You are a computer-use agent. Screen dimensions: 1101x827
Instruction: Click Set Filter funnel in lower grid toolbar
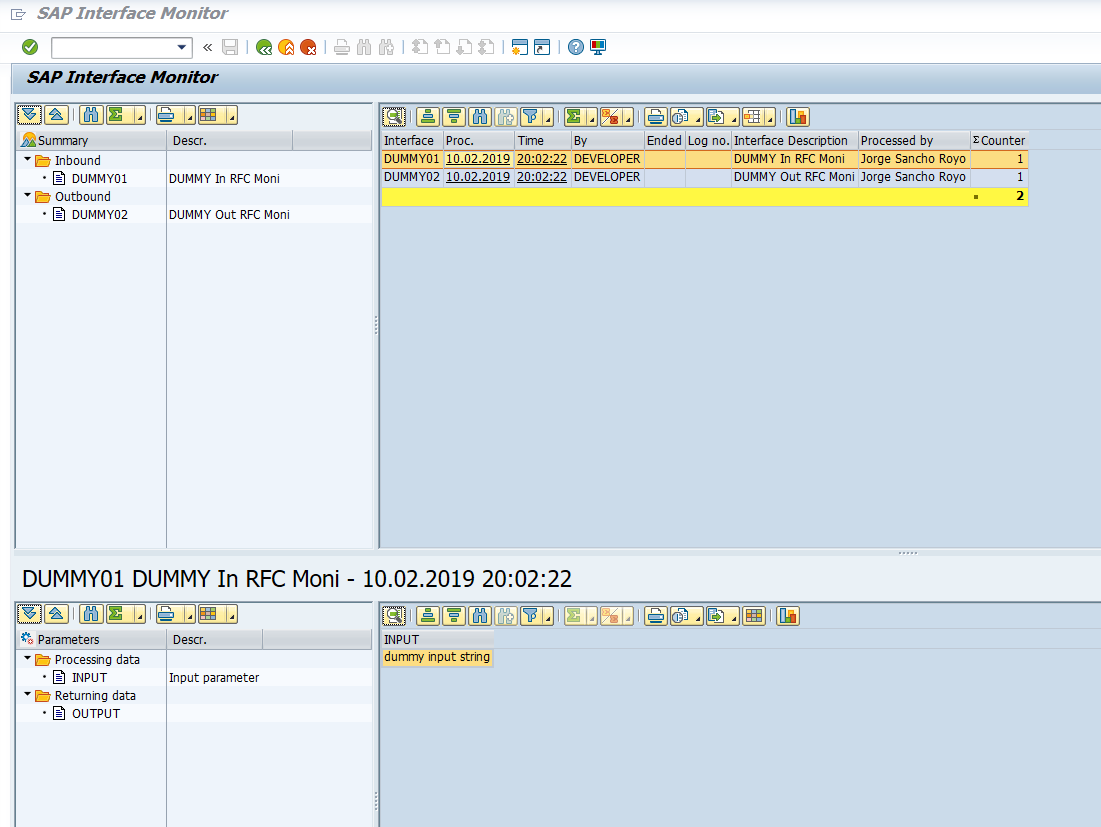click(x=530, y=616)
